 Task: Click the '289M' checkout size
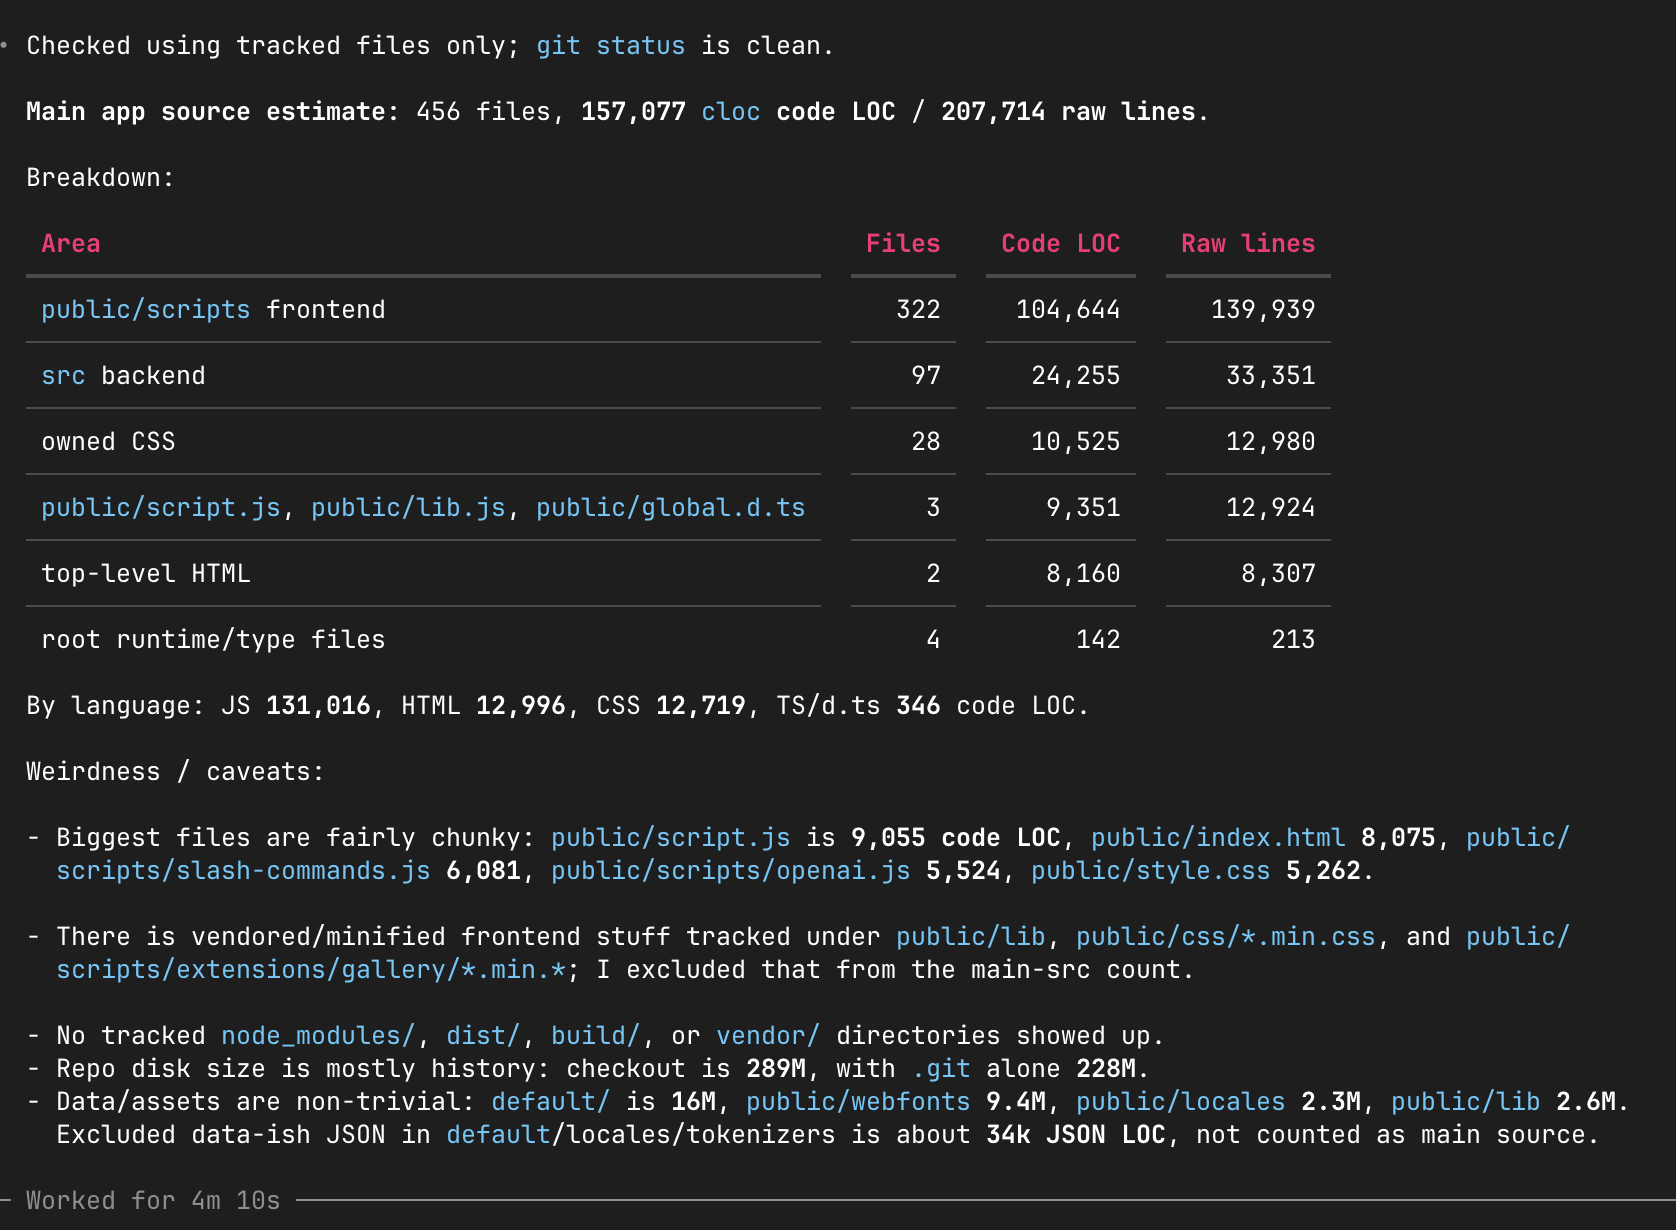(776, 1069)
